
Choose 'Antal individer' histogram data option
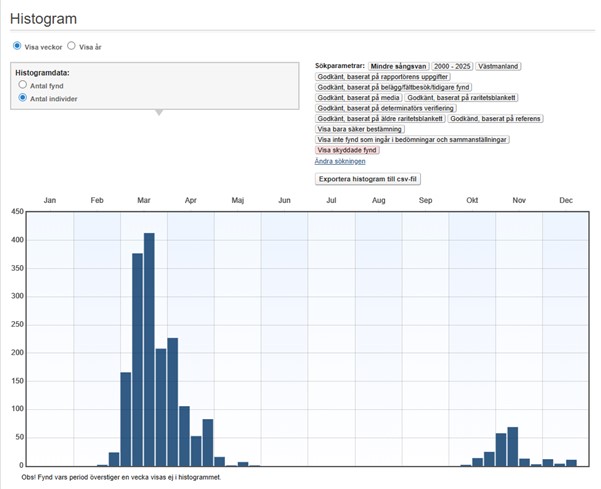point(23,99)
